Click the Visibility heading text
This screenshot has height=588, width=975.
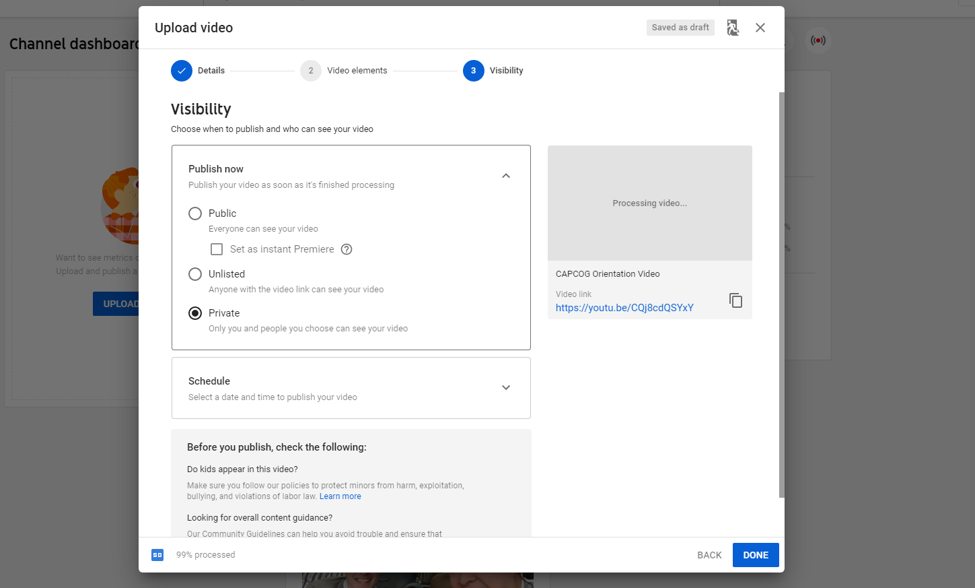[x=201, y=109]
